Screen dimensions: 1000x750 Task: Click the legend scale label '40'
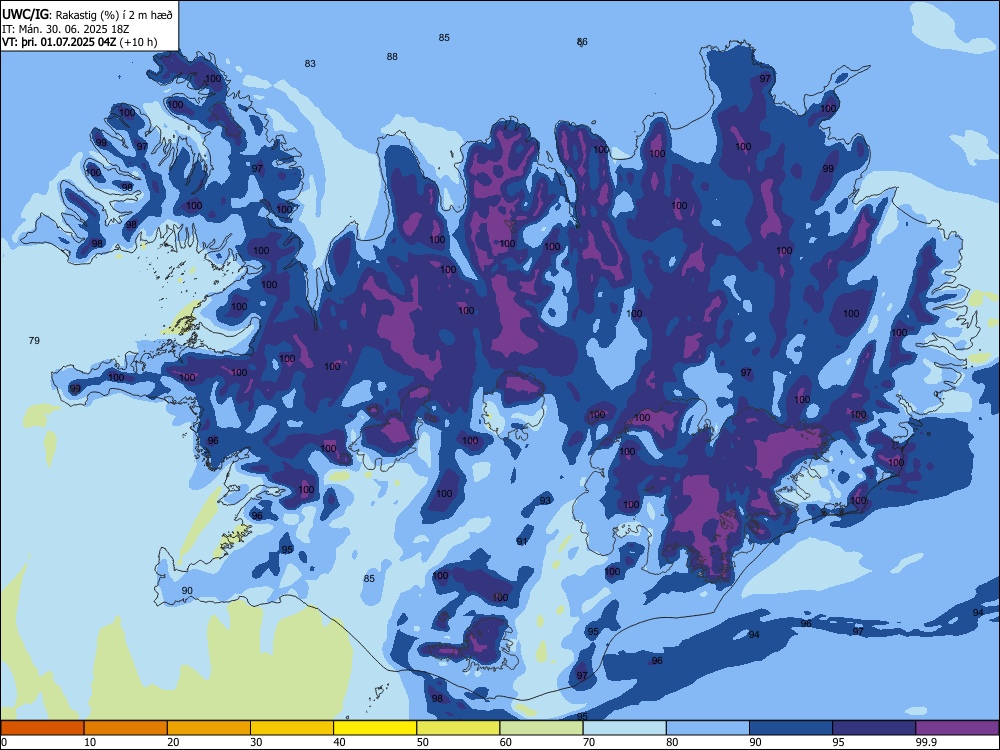339,742
